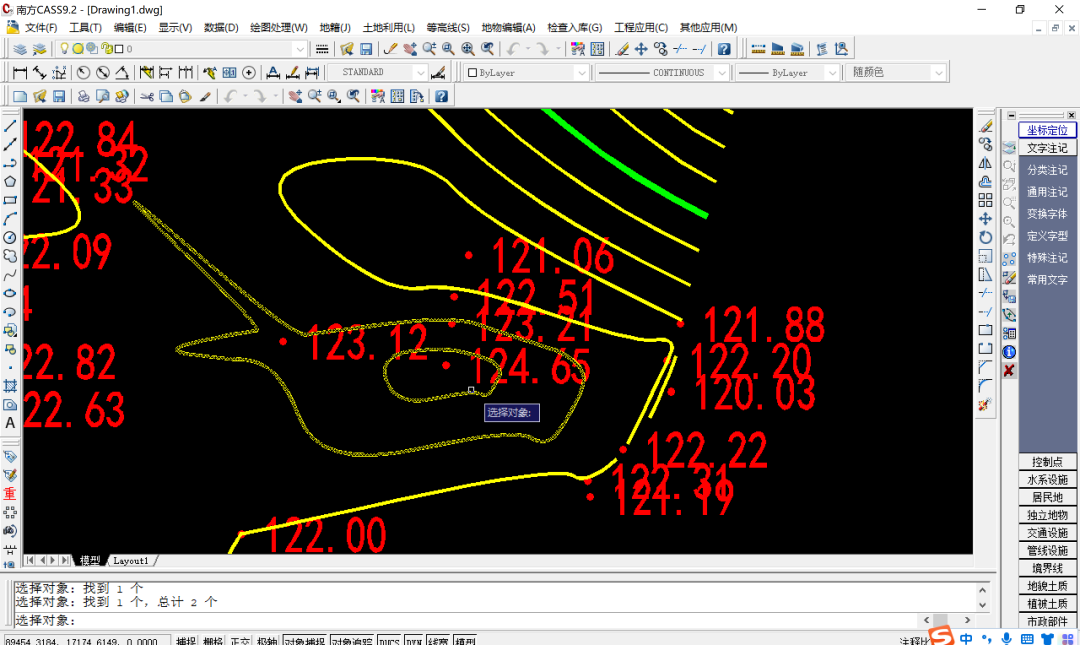The height and width of the screenshot is (645, 1080).
Task: Select the Angular dimension tool
Action: (x=122, y=72)
